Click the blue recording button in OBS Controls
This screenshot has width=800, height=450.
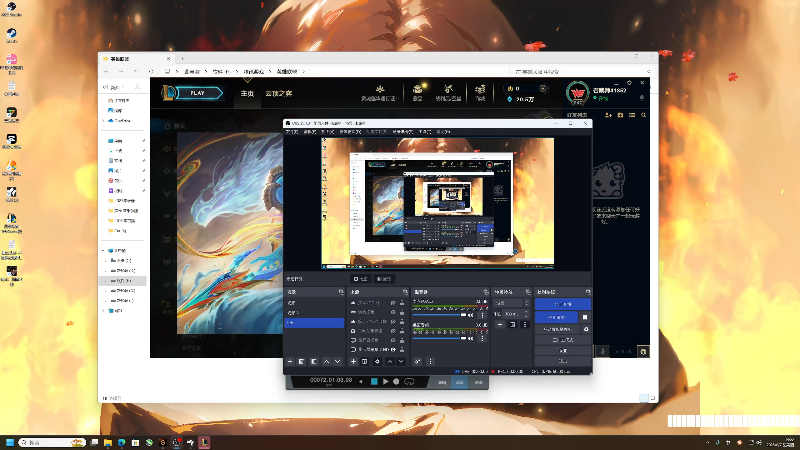(556, 317)
